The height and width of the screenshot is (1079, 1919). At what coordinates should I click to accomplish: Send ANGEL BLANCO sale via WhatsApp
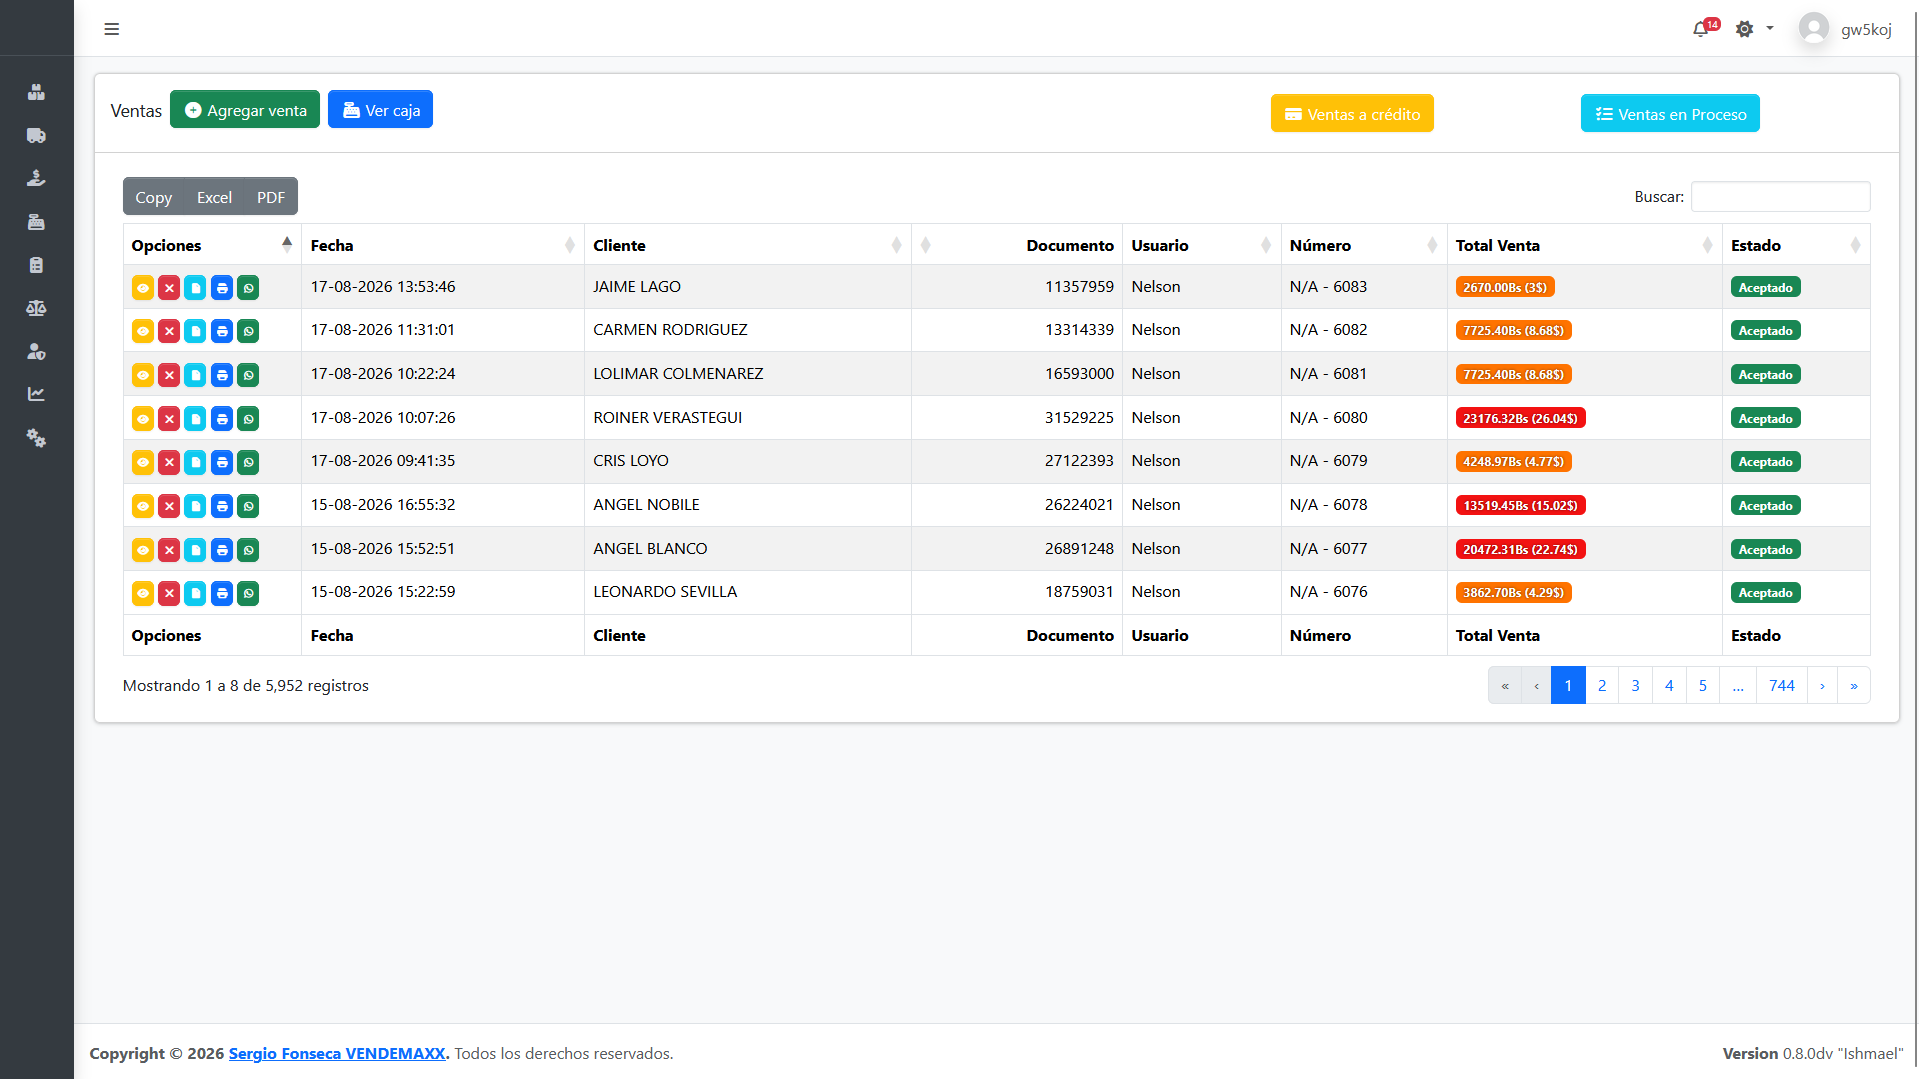click(x=248, y=550)
